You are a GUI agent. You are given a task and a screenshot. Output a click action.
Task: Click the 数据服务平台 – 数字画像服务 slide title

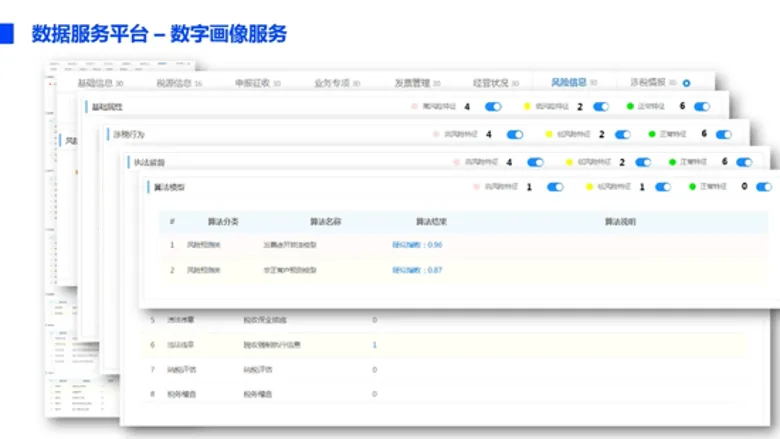point(159,34)
